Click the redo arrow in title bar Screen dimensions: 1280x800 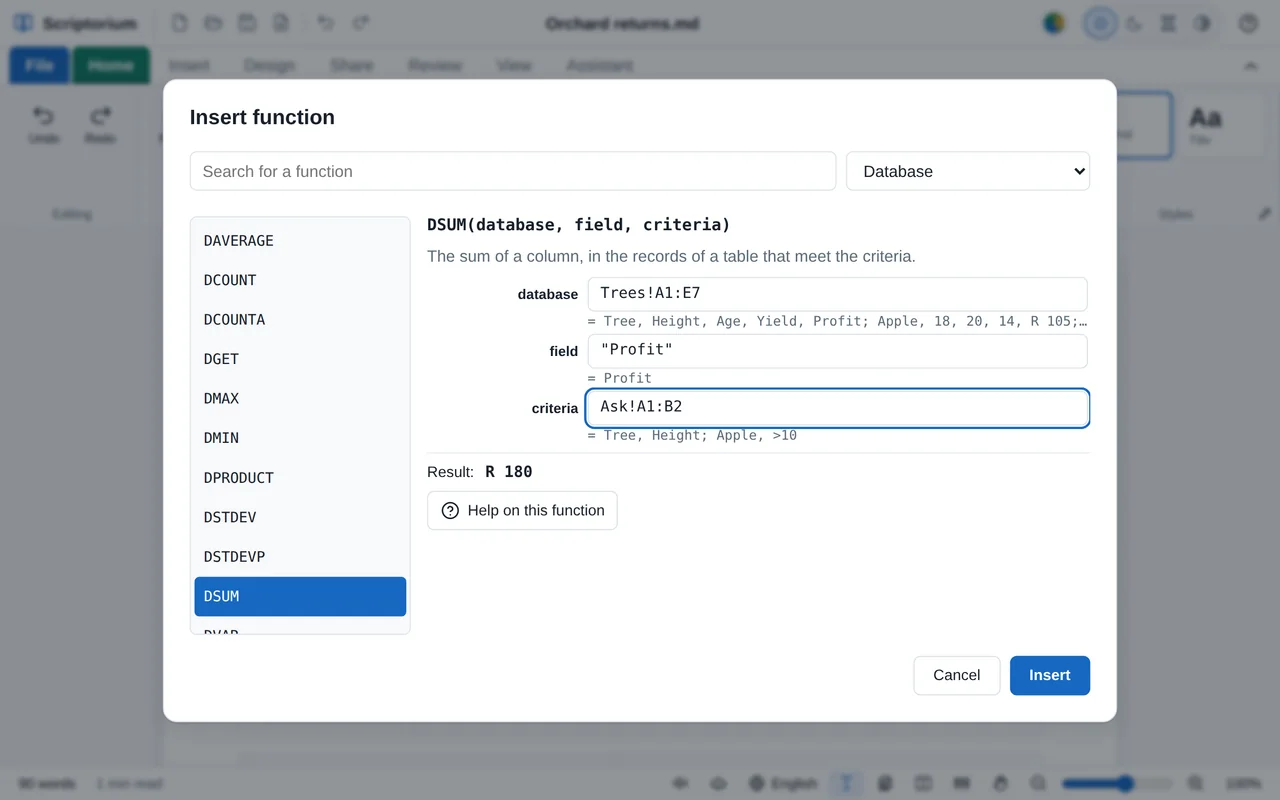click(361, 23)
